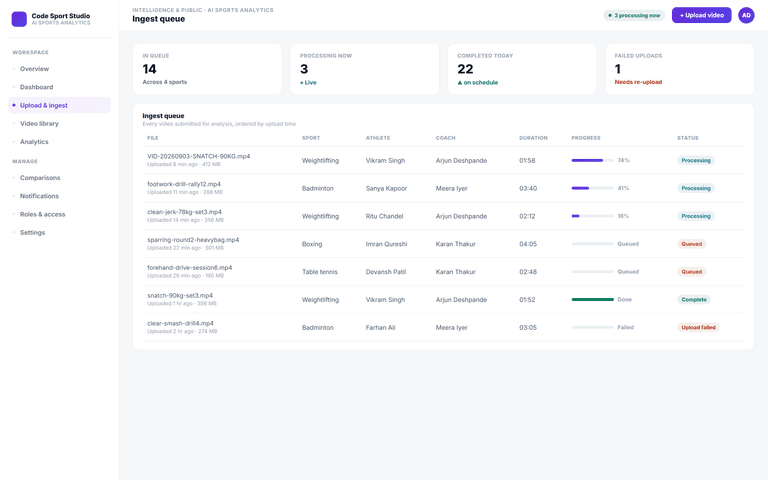Click Queued badge for forehand-drive-session6
This screenshot has height=480, width=768.
coord(692,272)
